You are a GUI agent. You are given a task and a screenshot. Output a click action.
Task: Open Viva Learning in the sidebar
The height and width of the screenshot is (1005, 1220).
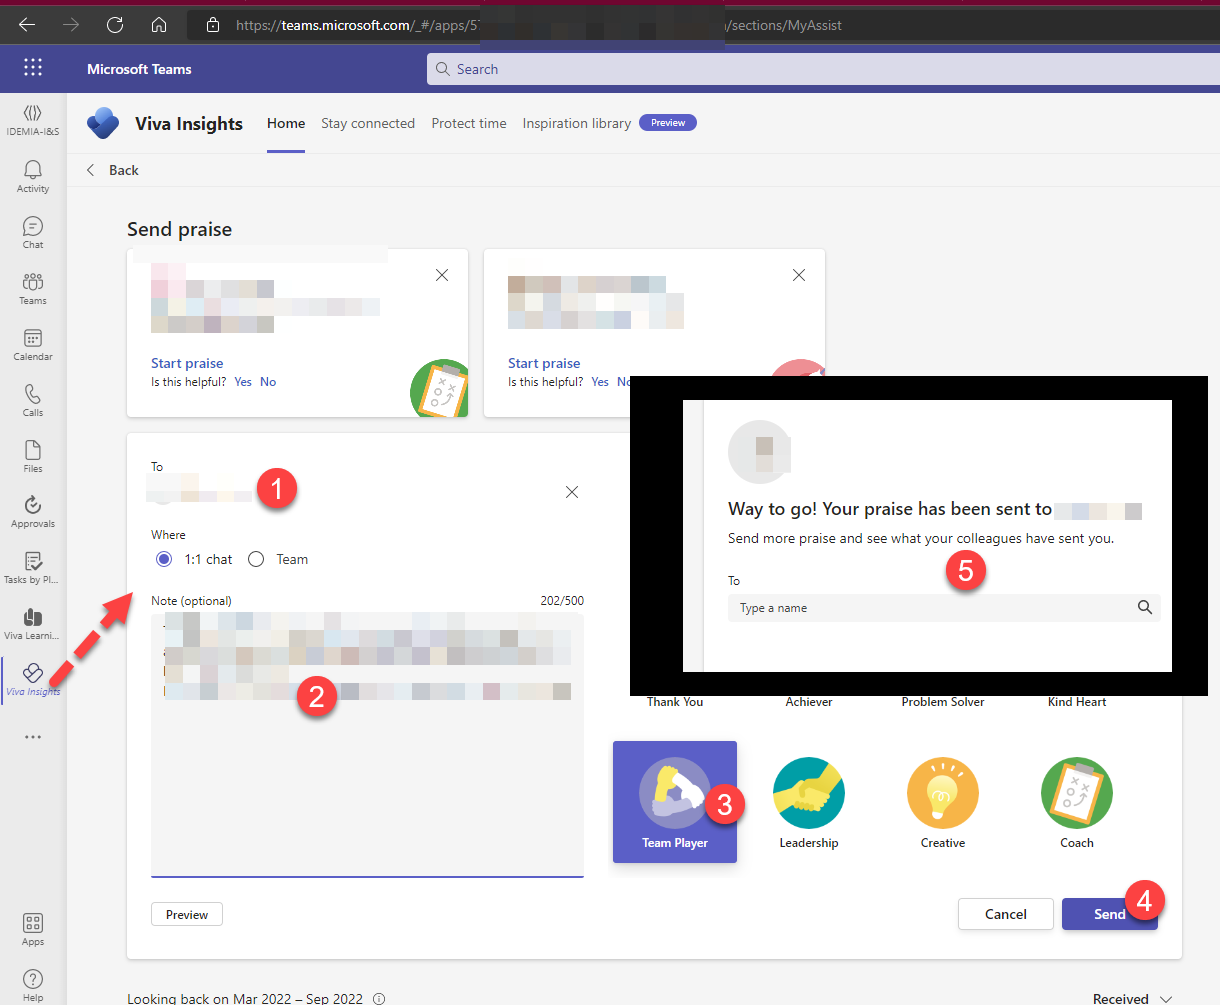tap(32, 624)
